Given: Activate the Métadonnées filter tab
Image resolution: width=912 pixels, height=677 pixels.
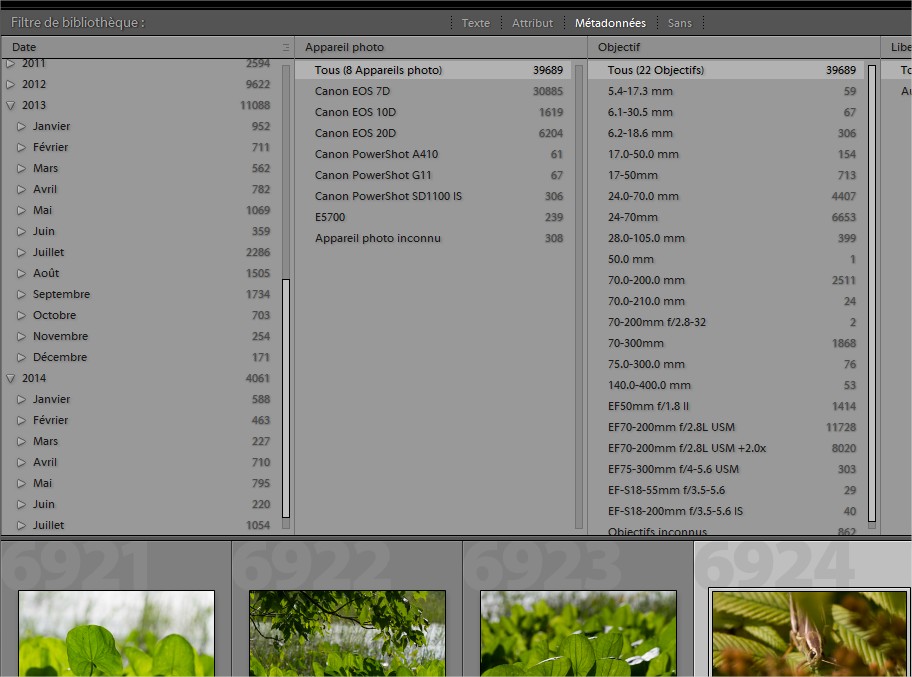Looking at the screenshot, I should 610,23.
